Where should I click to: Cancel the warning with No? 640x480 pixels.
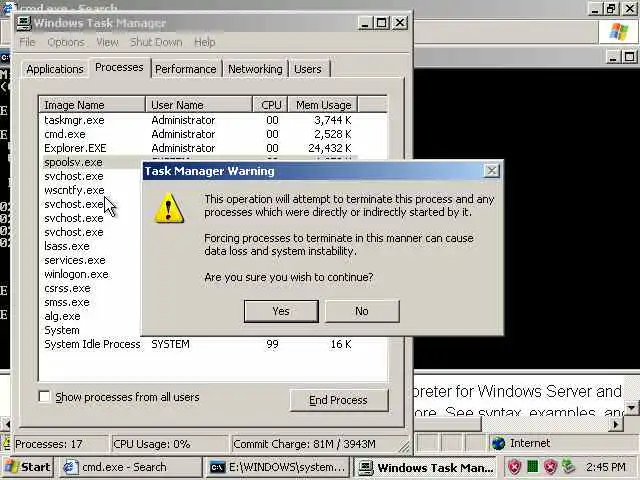coord(362,311)
